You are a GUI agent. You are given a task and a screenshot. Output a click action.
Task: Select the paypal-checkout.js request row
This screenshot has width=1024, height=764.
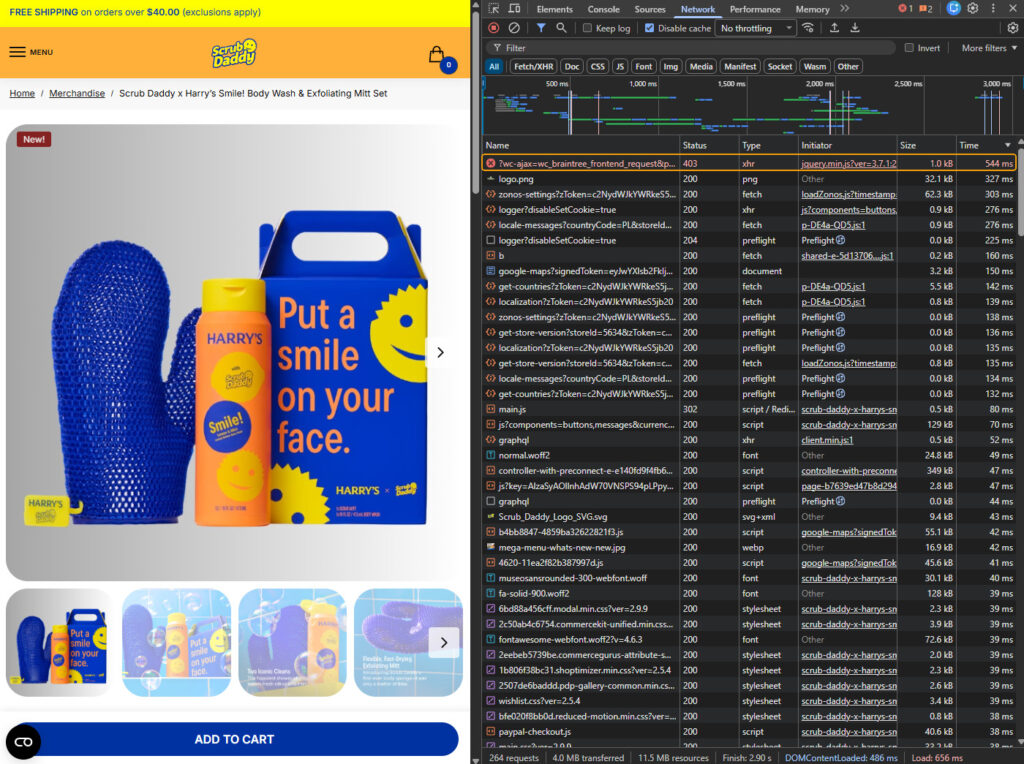pyautogui.click(x=748, y=731)
